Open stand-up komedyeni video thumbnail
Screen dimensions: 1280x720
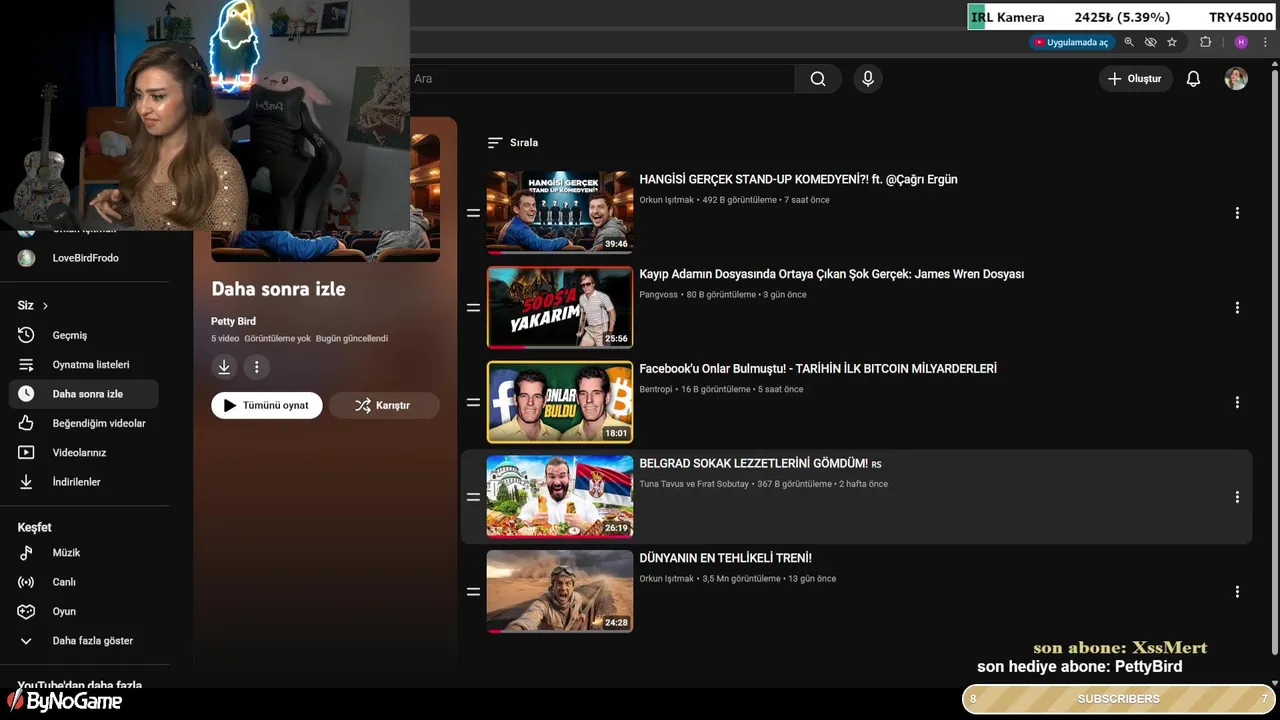pyautogui.click(x=560, y=212)
